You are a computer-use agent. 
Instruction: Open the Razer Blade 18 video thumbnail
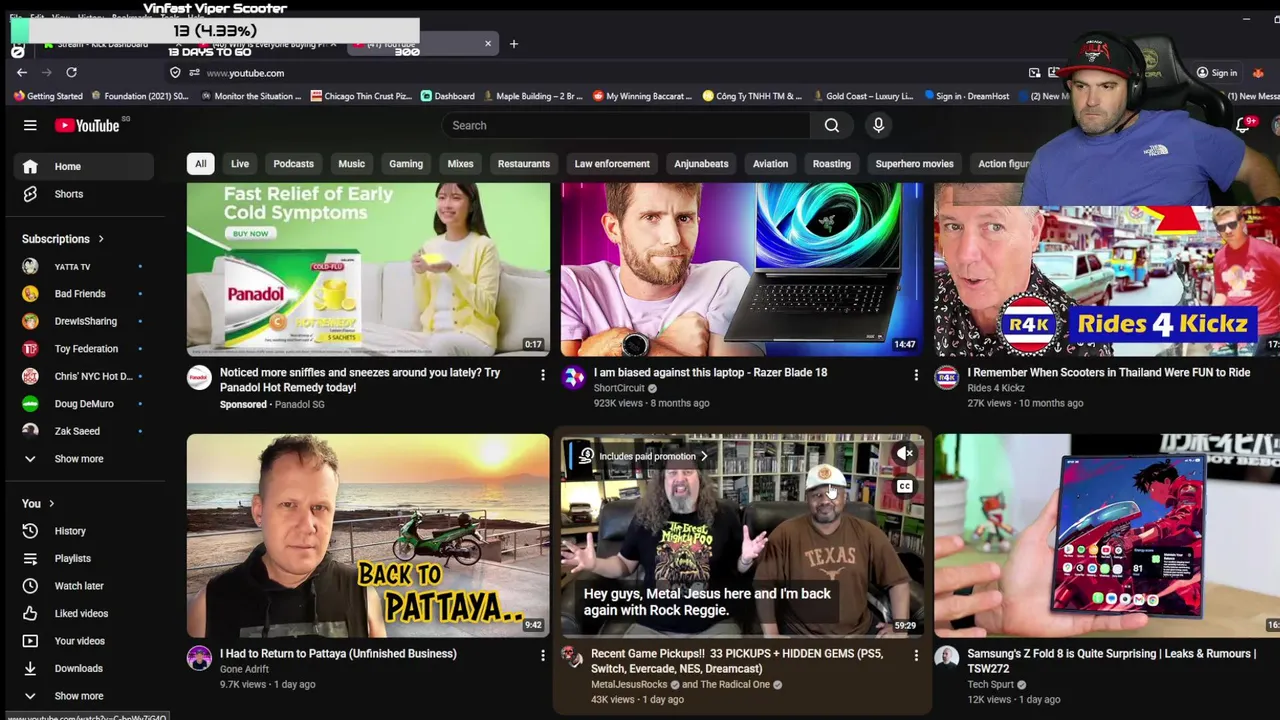pyautogui.click(x=742, y=269)
